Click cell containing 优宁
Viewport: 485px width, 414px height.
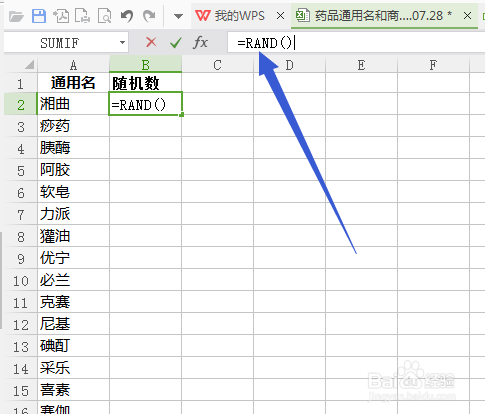click(x=73, y=258)
